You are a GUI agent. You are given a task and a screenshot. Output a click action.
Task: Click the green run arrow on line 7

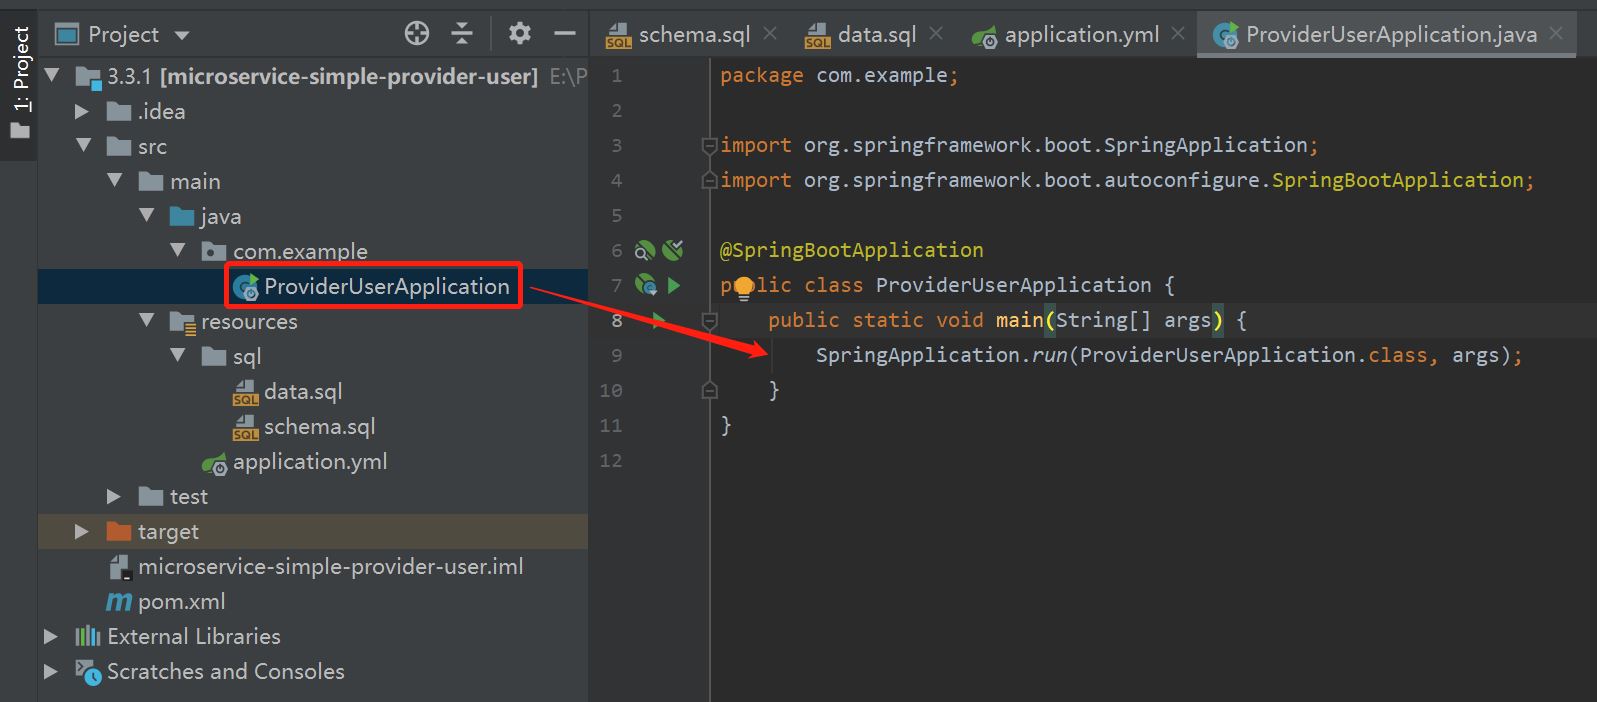pos(674,286)
